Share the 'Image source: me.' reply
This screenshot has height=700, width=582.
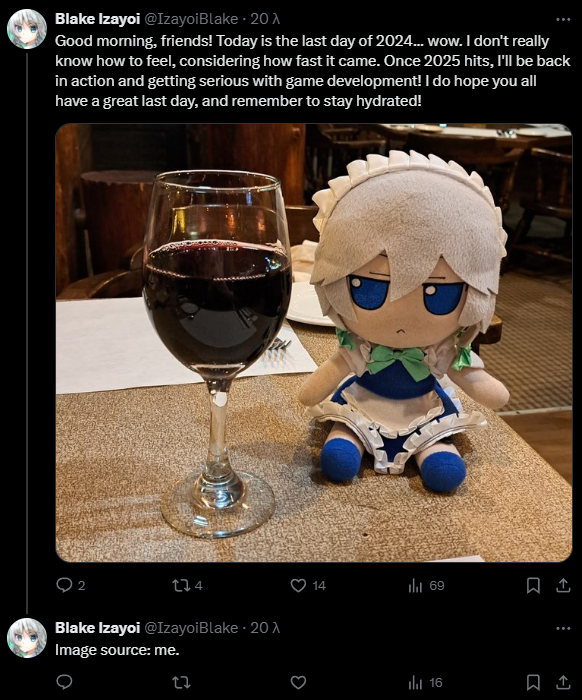tap(563, 682)
